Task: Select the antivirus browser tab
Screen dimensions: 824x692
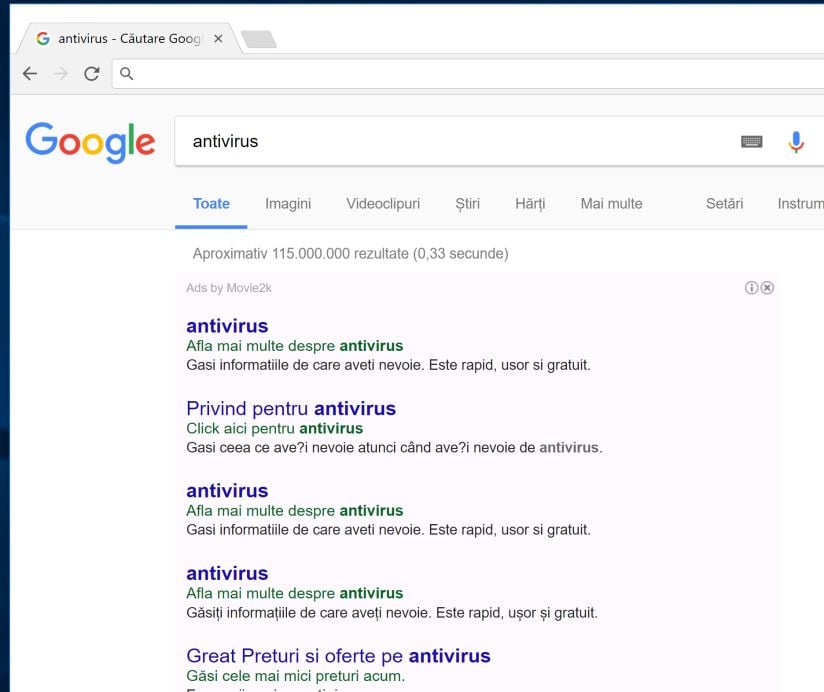Action: (x=130, y=38)
